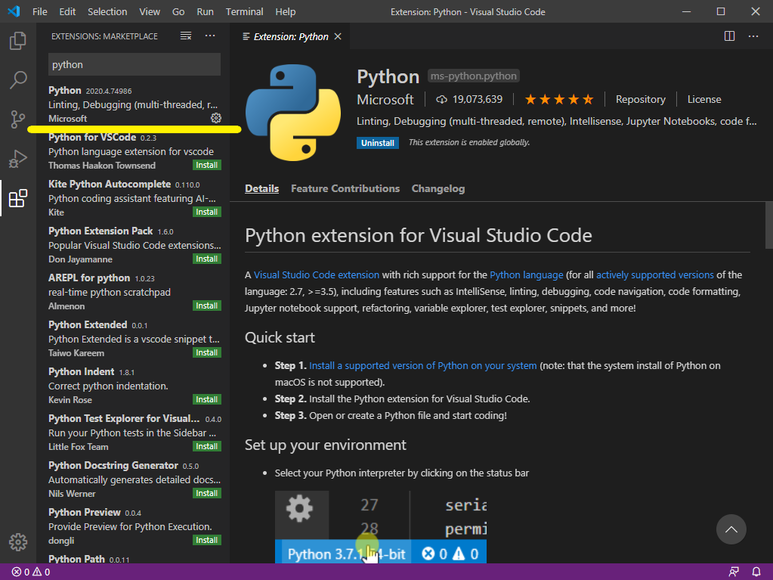Install Python Extended extension
This screenshot has height=580, width=773.
[x=207, y=352]
